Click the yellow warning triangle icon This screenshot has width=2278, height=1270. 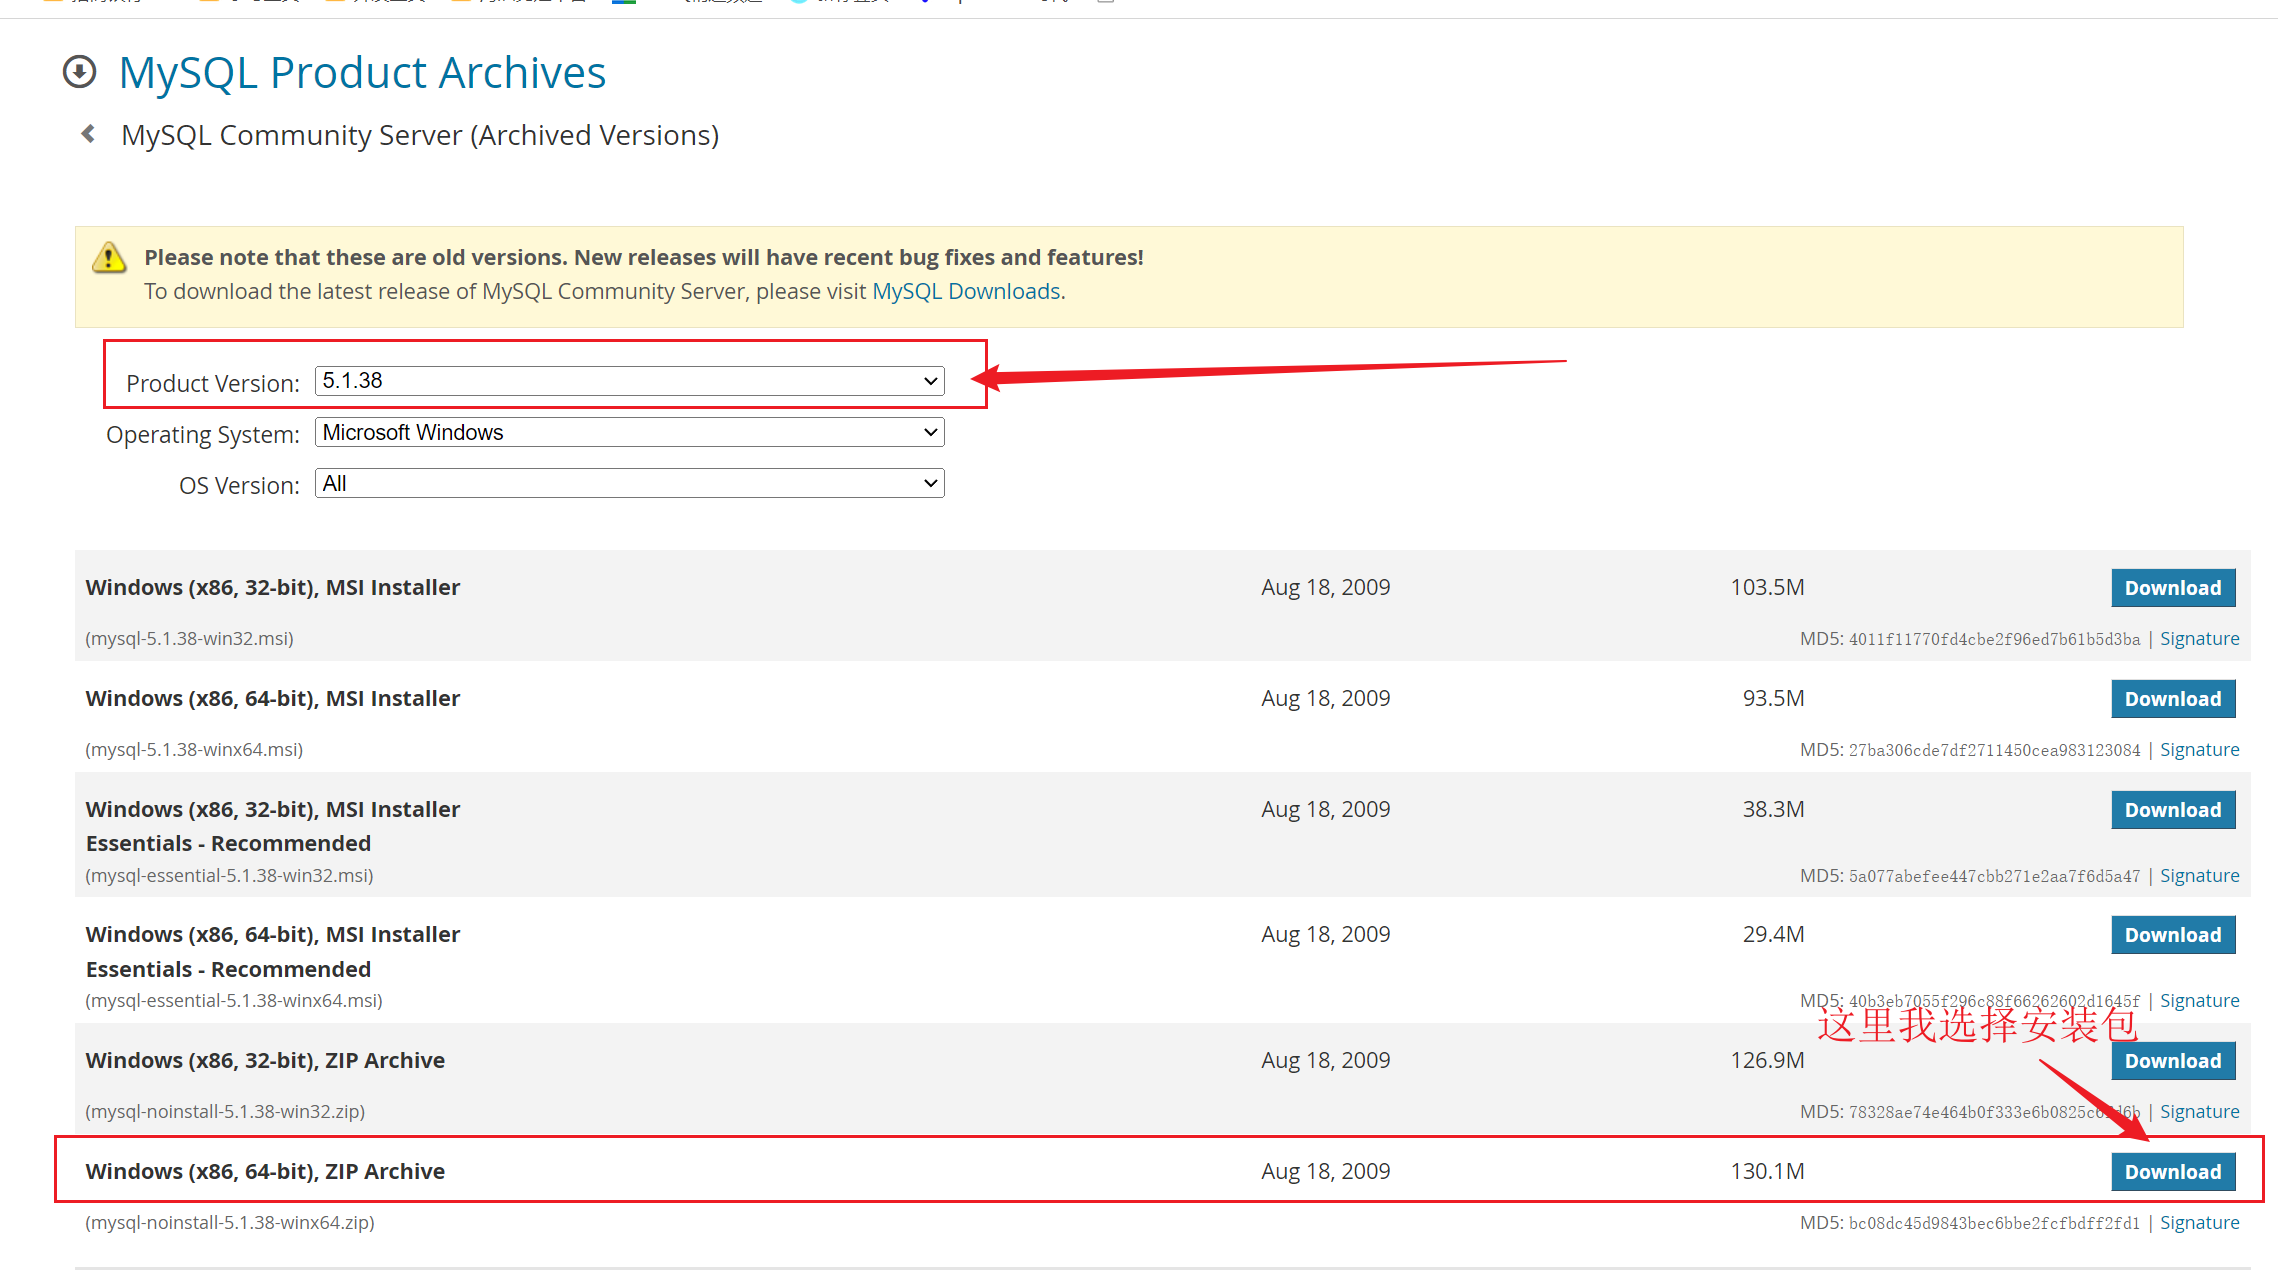coord(109,258)
